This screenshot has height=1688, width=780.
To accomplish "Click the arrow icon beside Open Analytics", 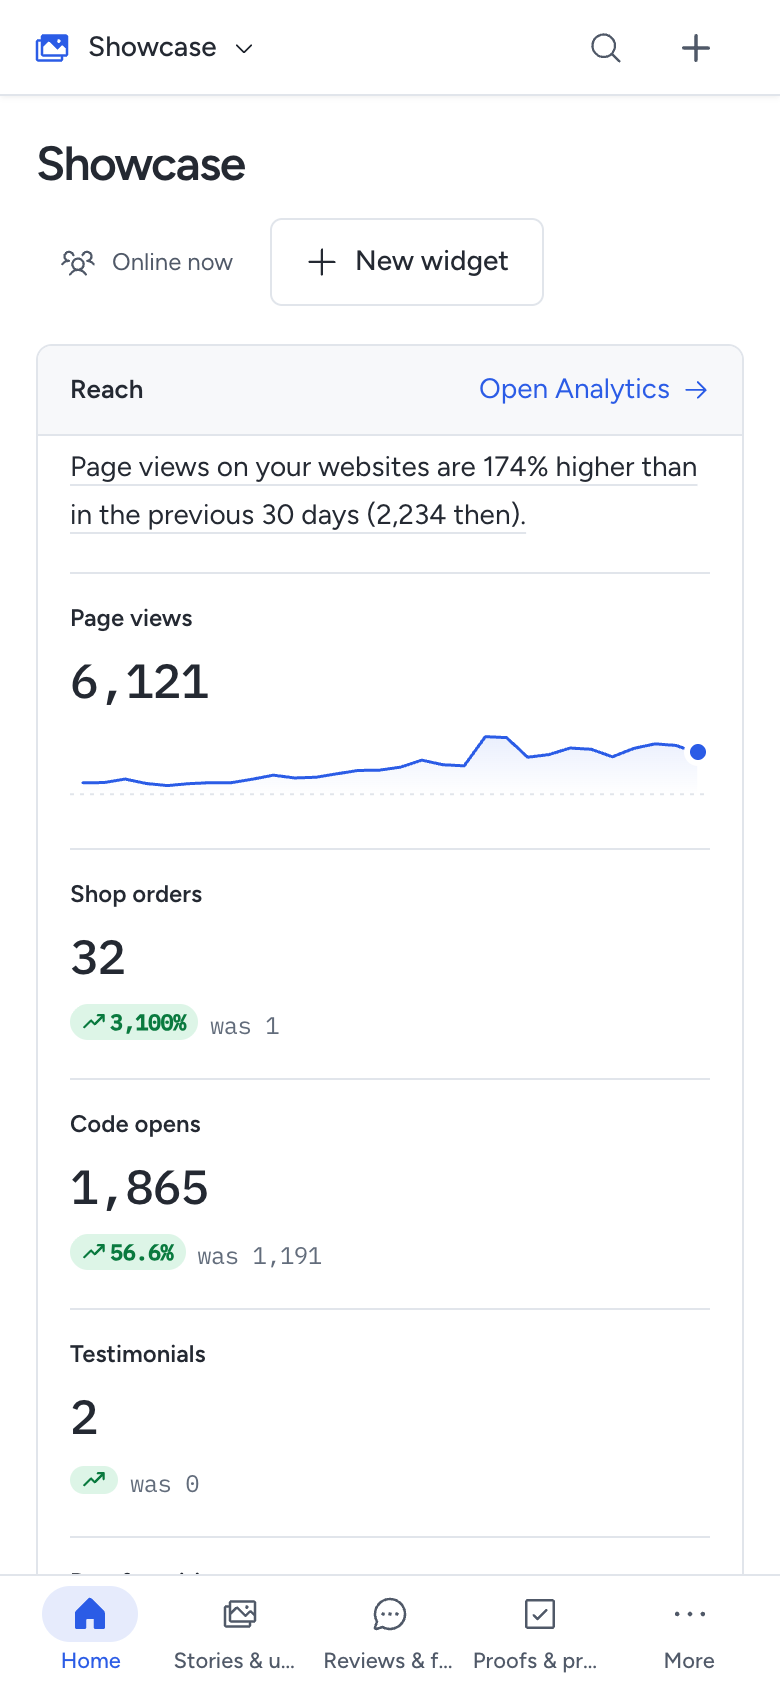I will pos(696,390).
